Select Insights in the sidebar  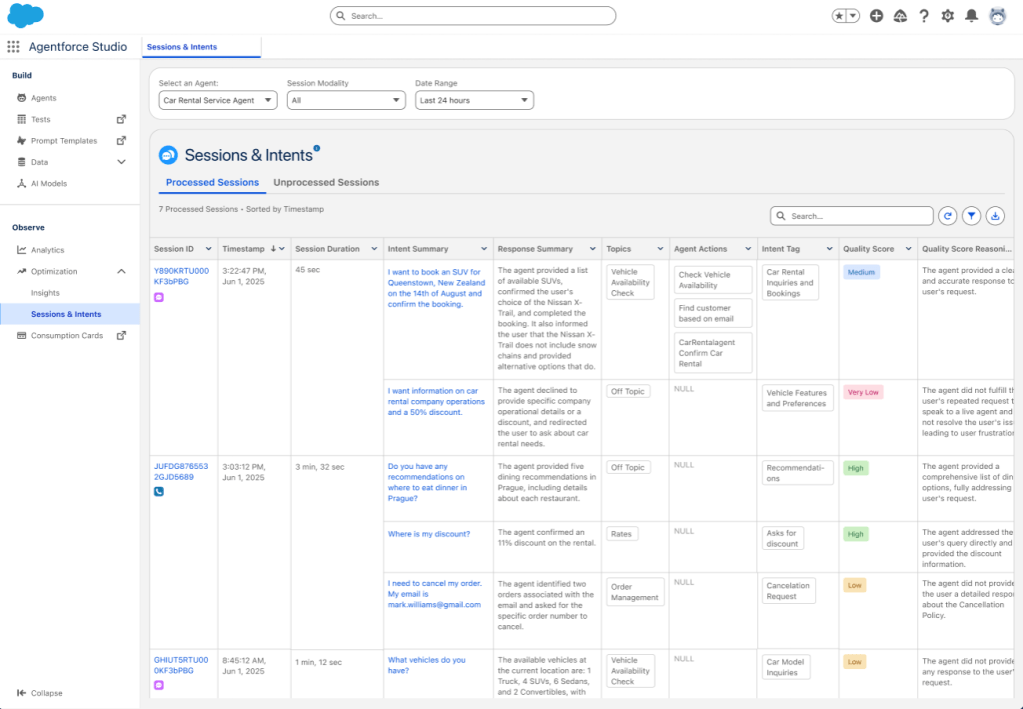(45, 293)
